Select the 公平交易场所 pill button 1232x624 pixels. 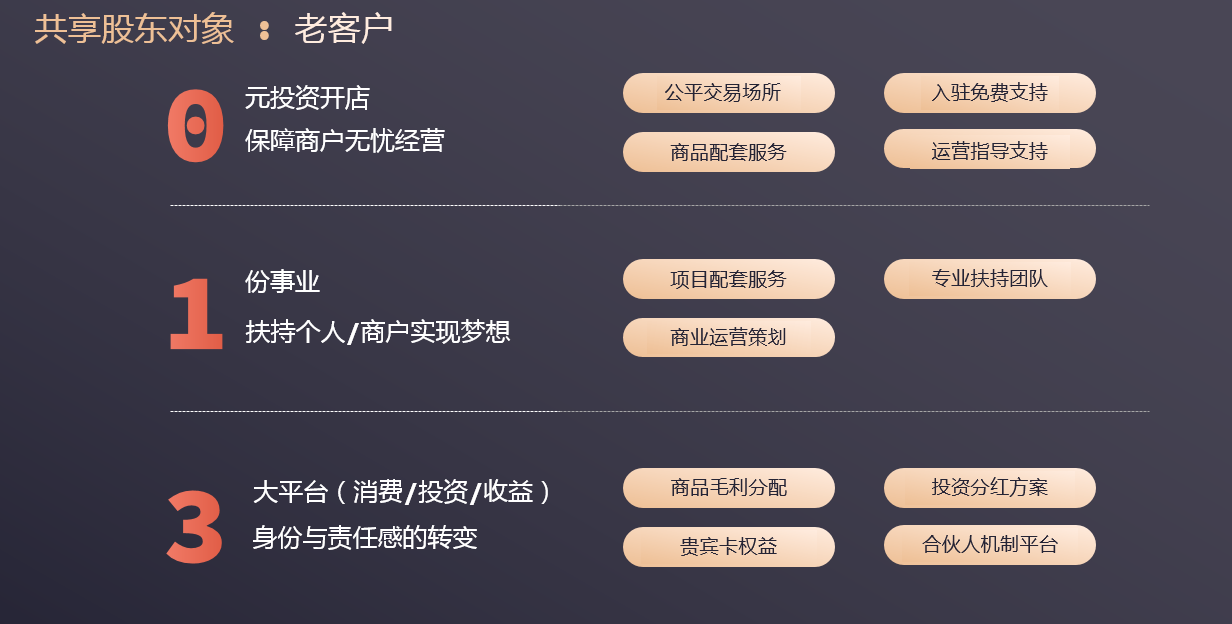[729, 93]
